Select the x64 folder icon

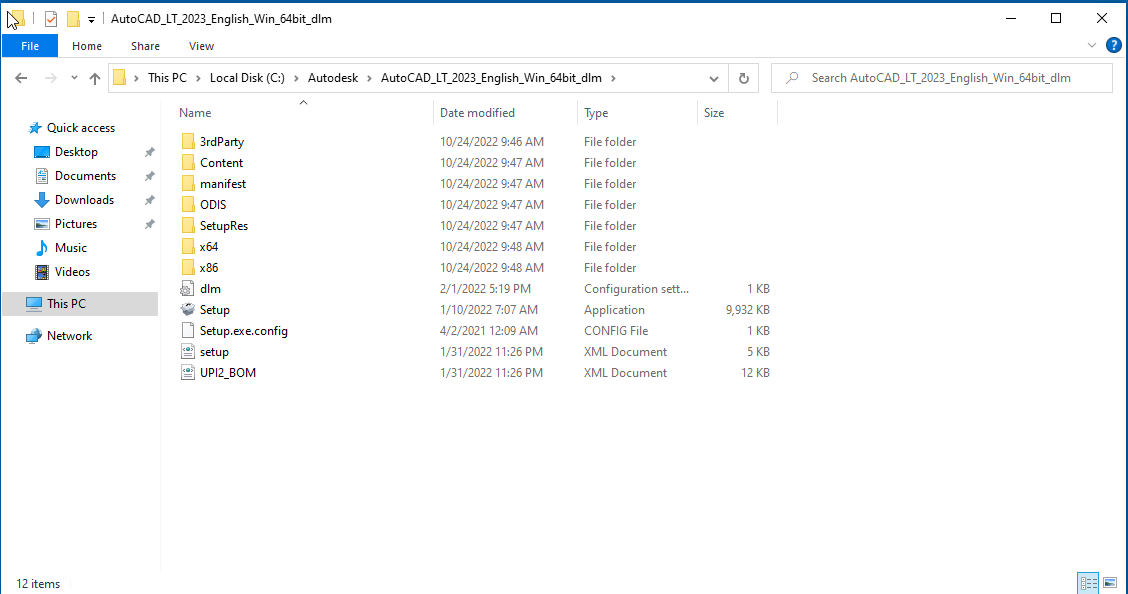tap(188, 247)
